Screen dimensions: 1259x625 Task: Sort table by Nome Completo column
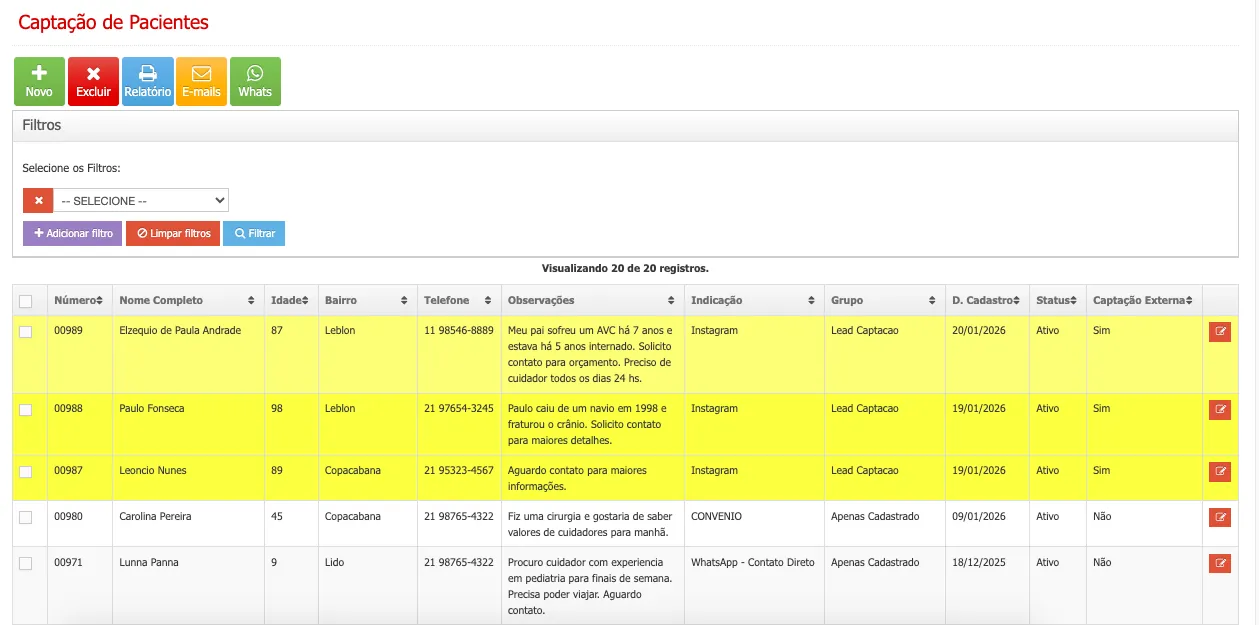coord(188,300)
